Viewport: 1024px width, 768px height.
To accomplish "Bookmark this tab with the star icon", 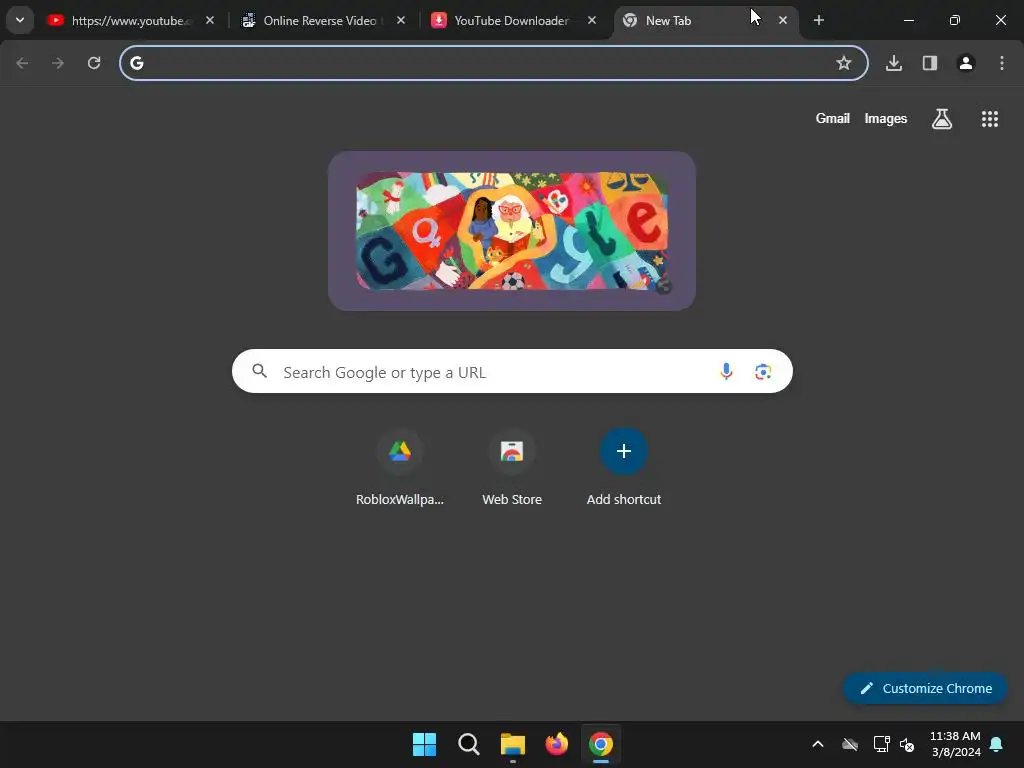I will tap(844, 63).
